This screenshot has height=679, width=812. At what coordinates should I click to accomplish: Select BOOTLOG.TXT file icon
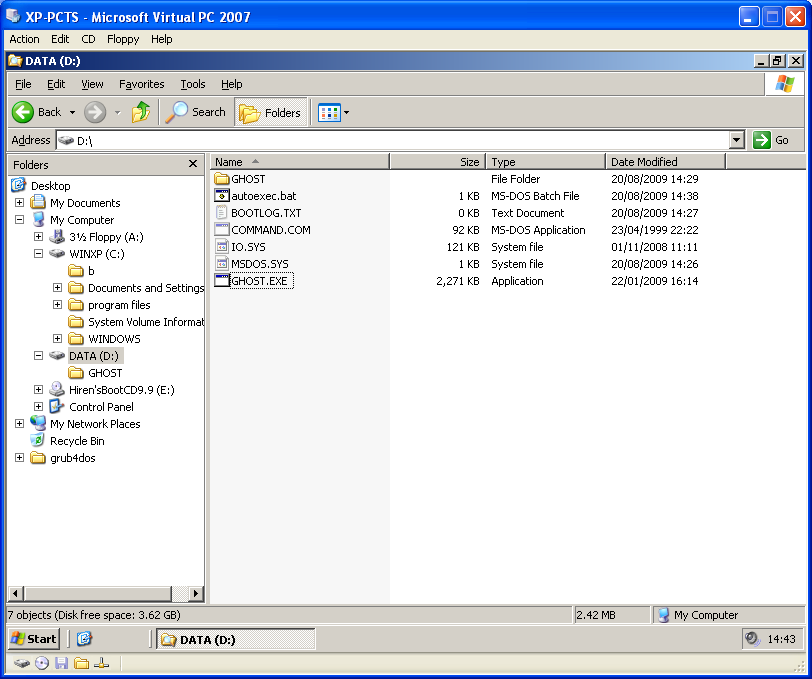(222, 213)
